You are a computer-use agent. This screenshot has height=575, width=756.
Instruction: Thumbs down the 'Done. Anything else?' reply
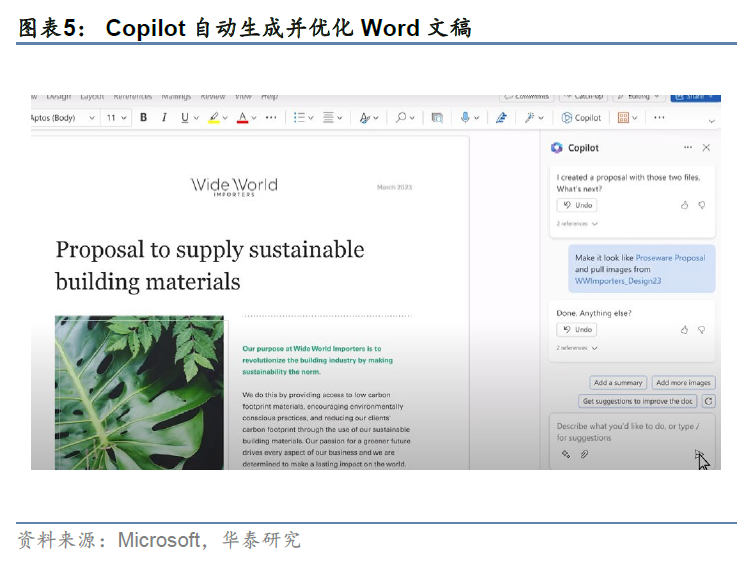point(702,330)
